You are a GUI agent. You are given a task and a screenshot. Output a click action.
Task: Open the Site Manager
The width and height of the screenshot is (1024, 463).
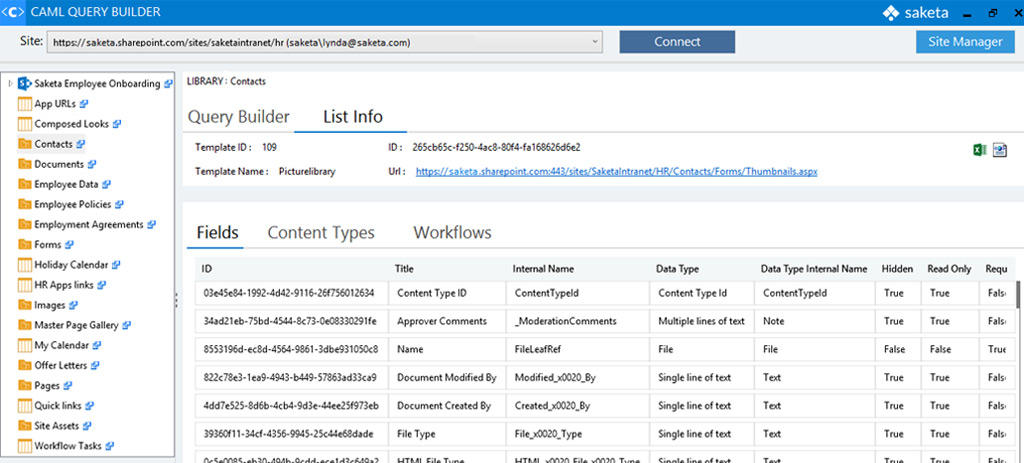click(964, 42)
